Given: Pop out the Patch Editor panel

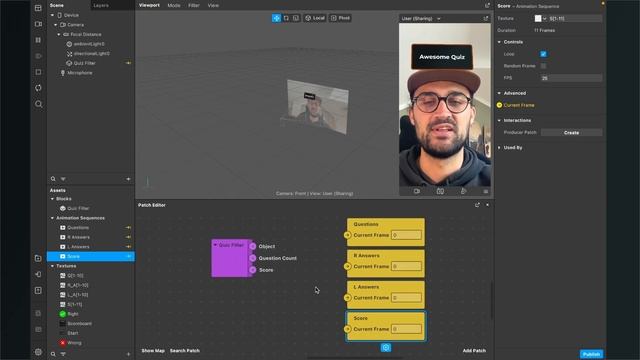Looking at the screenshot, I should [x=477, y=205].
